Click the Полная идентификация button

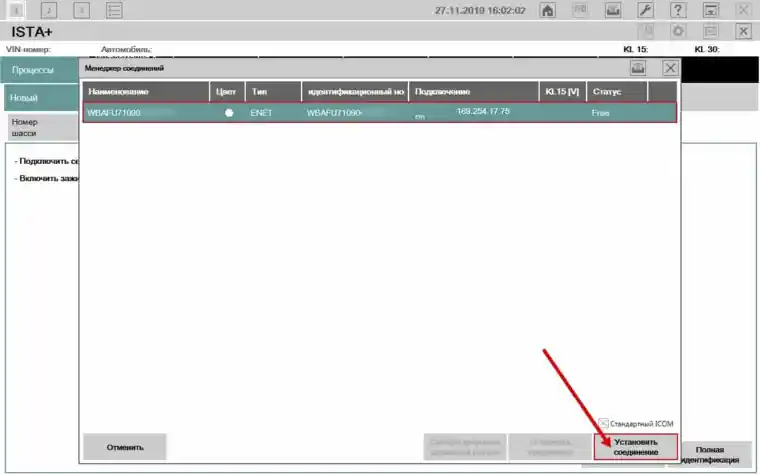710,455
